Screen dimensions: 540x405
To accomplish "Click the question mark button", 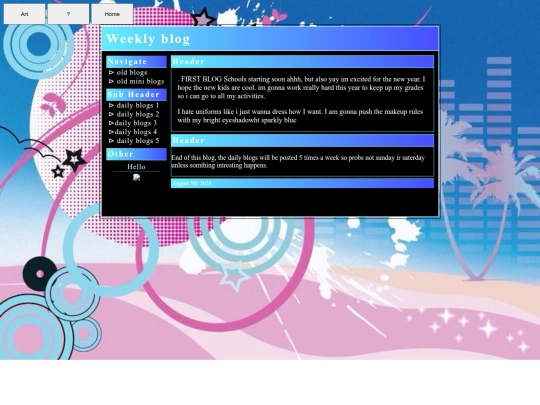I will (68, 14).
